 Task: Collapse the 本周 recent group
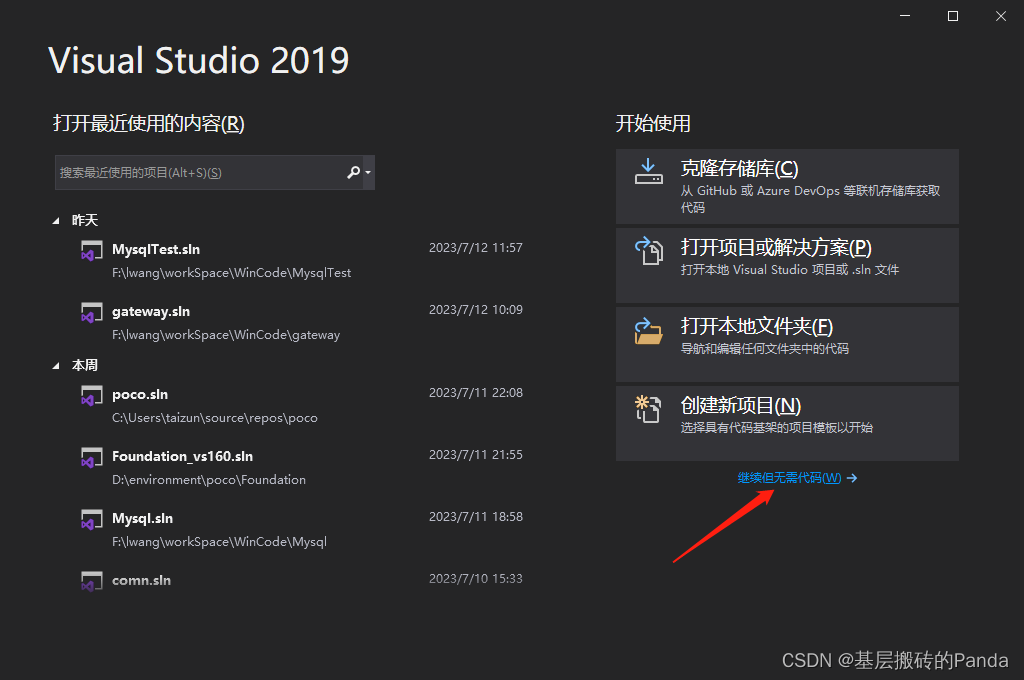click(56, 364)
